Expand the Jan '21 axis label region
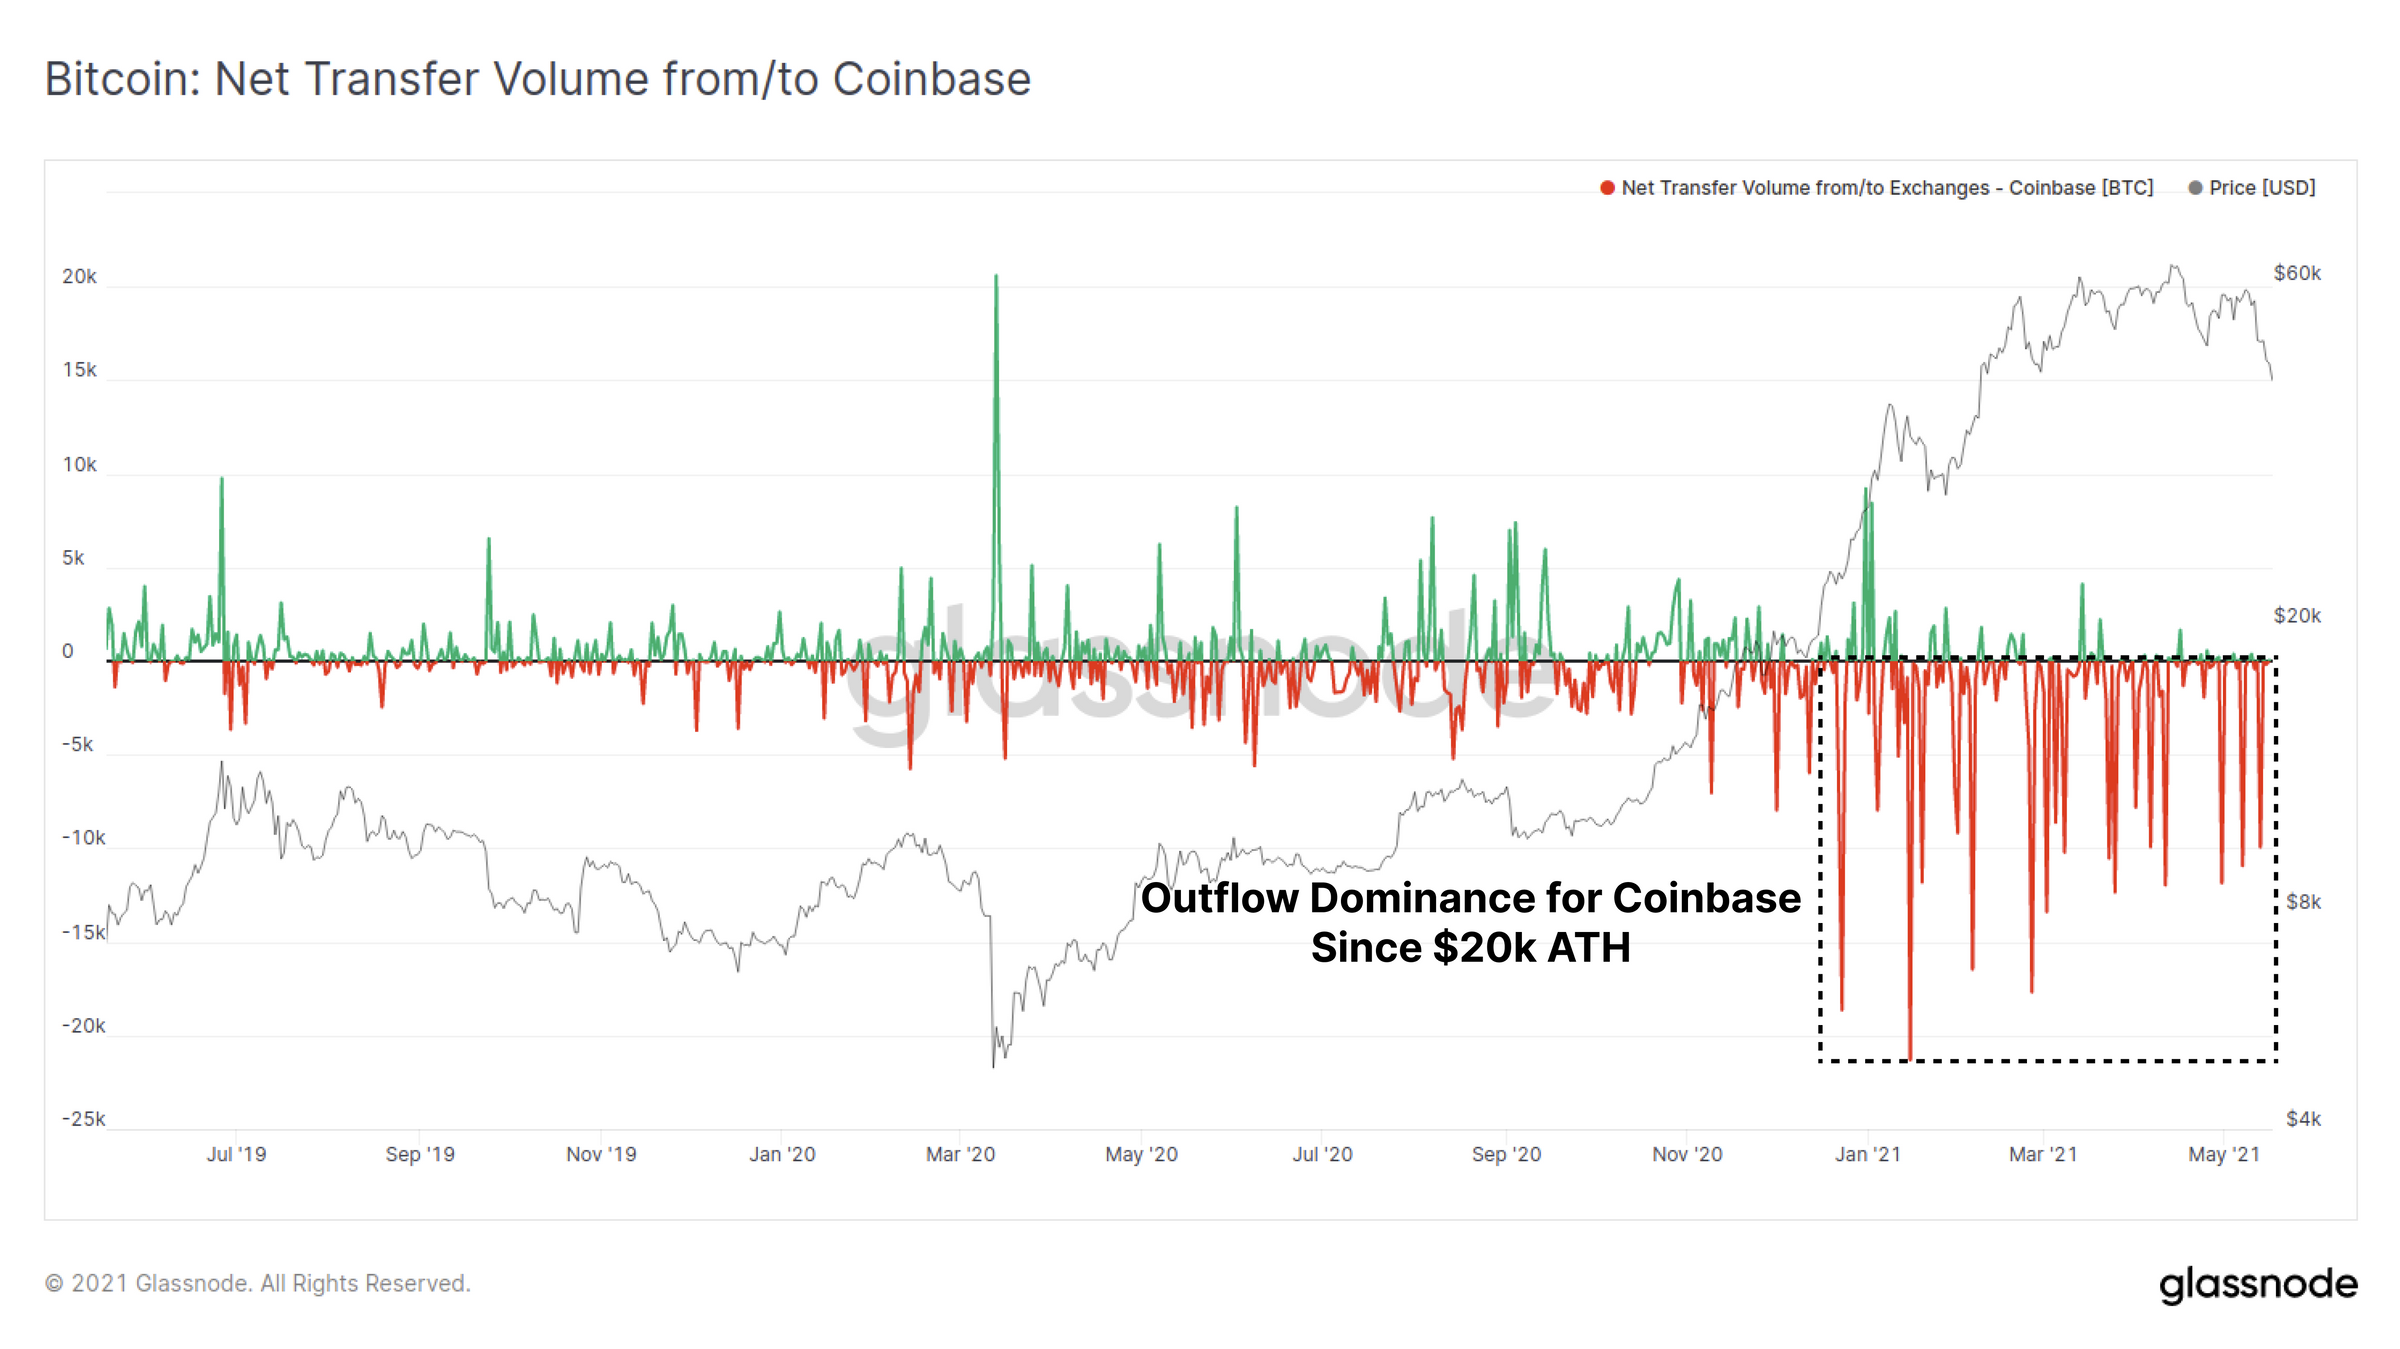 tap(1866, 1153)
